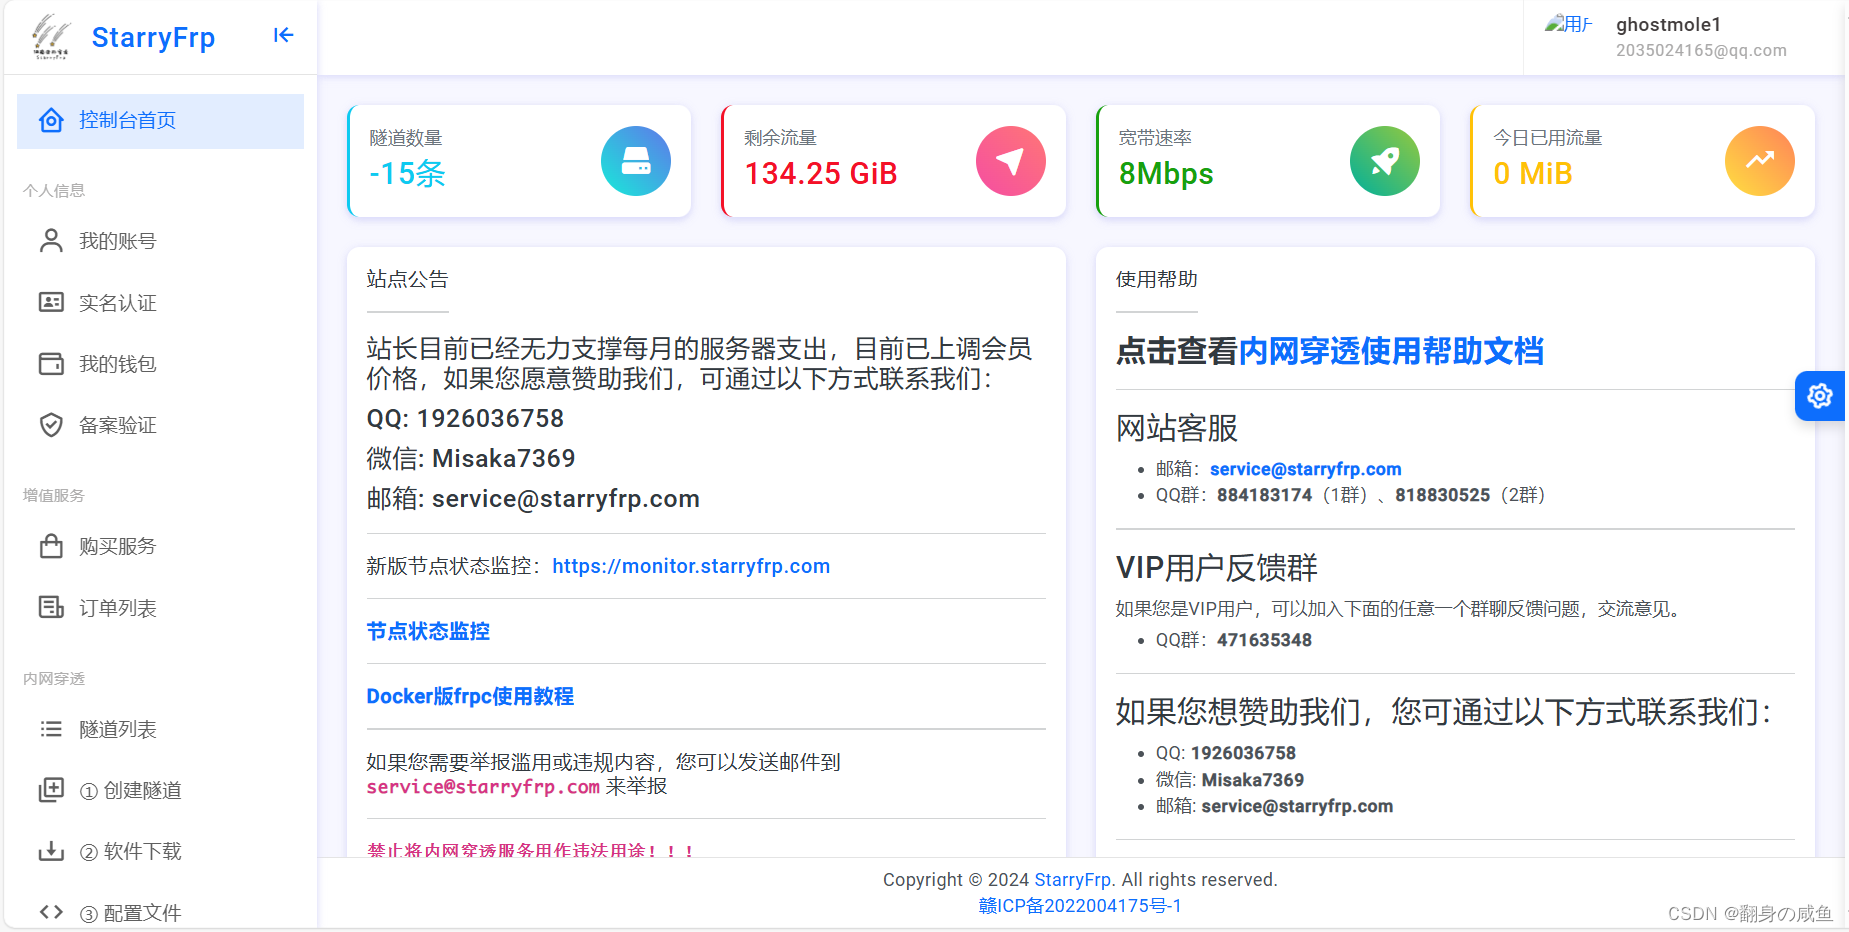Open https://monitor.starryfrp.com monitoring link
The height and width of the screenshot is (932, 1849).
coord(691,566)
